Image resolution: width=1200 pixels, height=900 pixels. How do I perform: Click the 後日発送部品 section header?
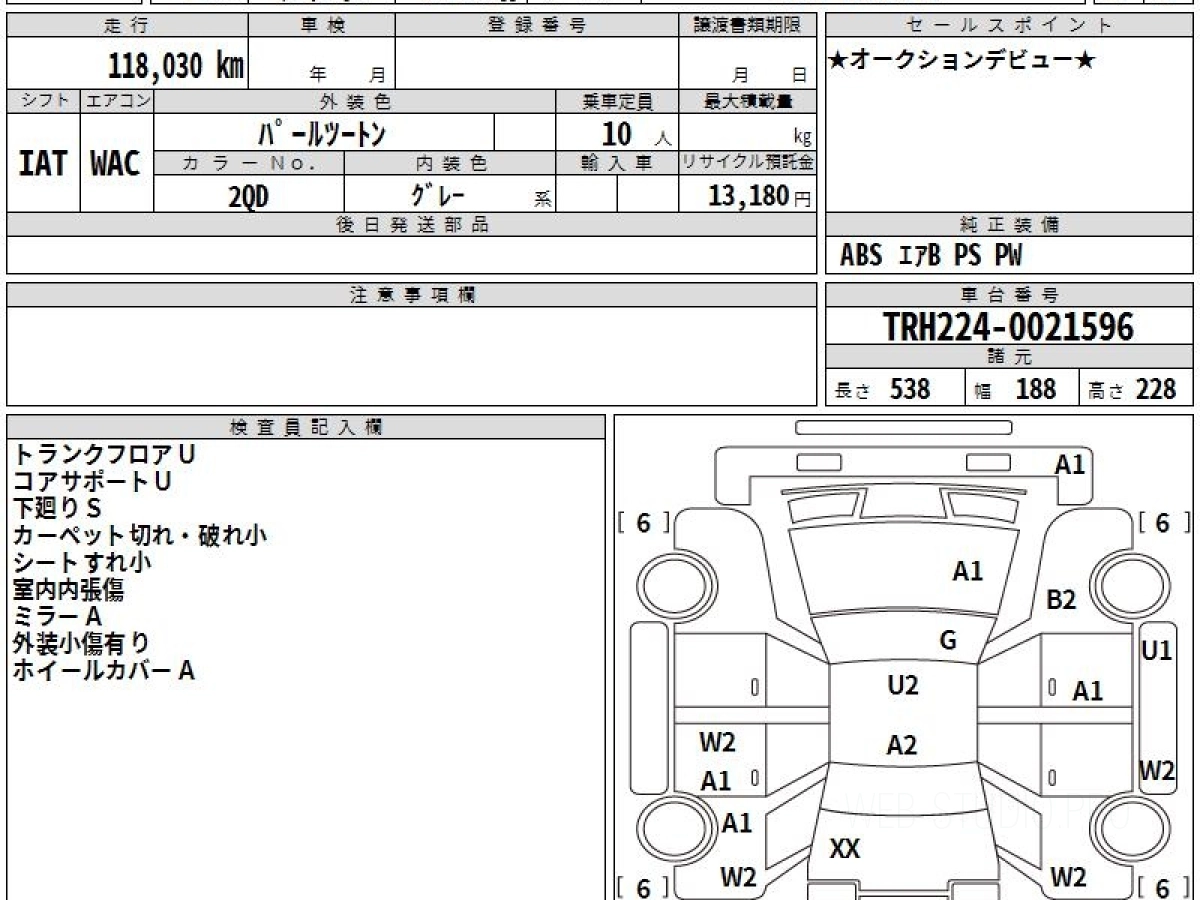pos(412,225)
